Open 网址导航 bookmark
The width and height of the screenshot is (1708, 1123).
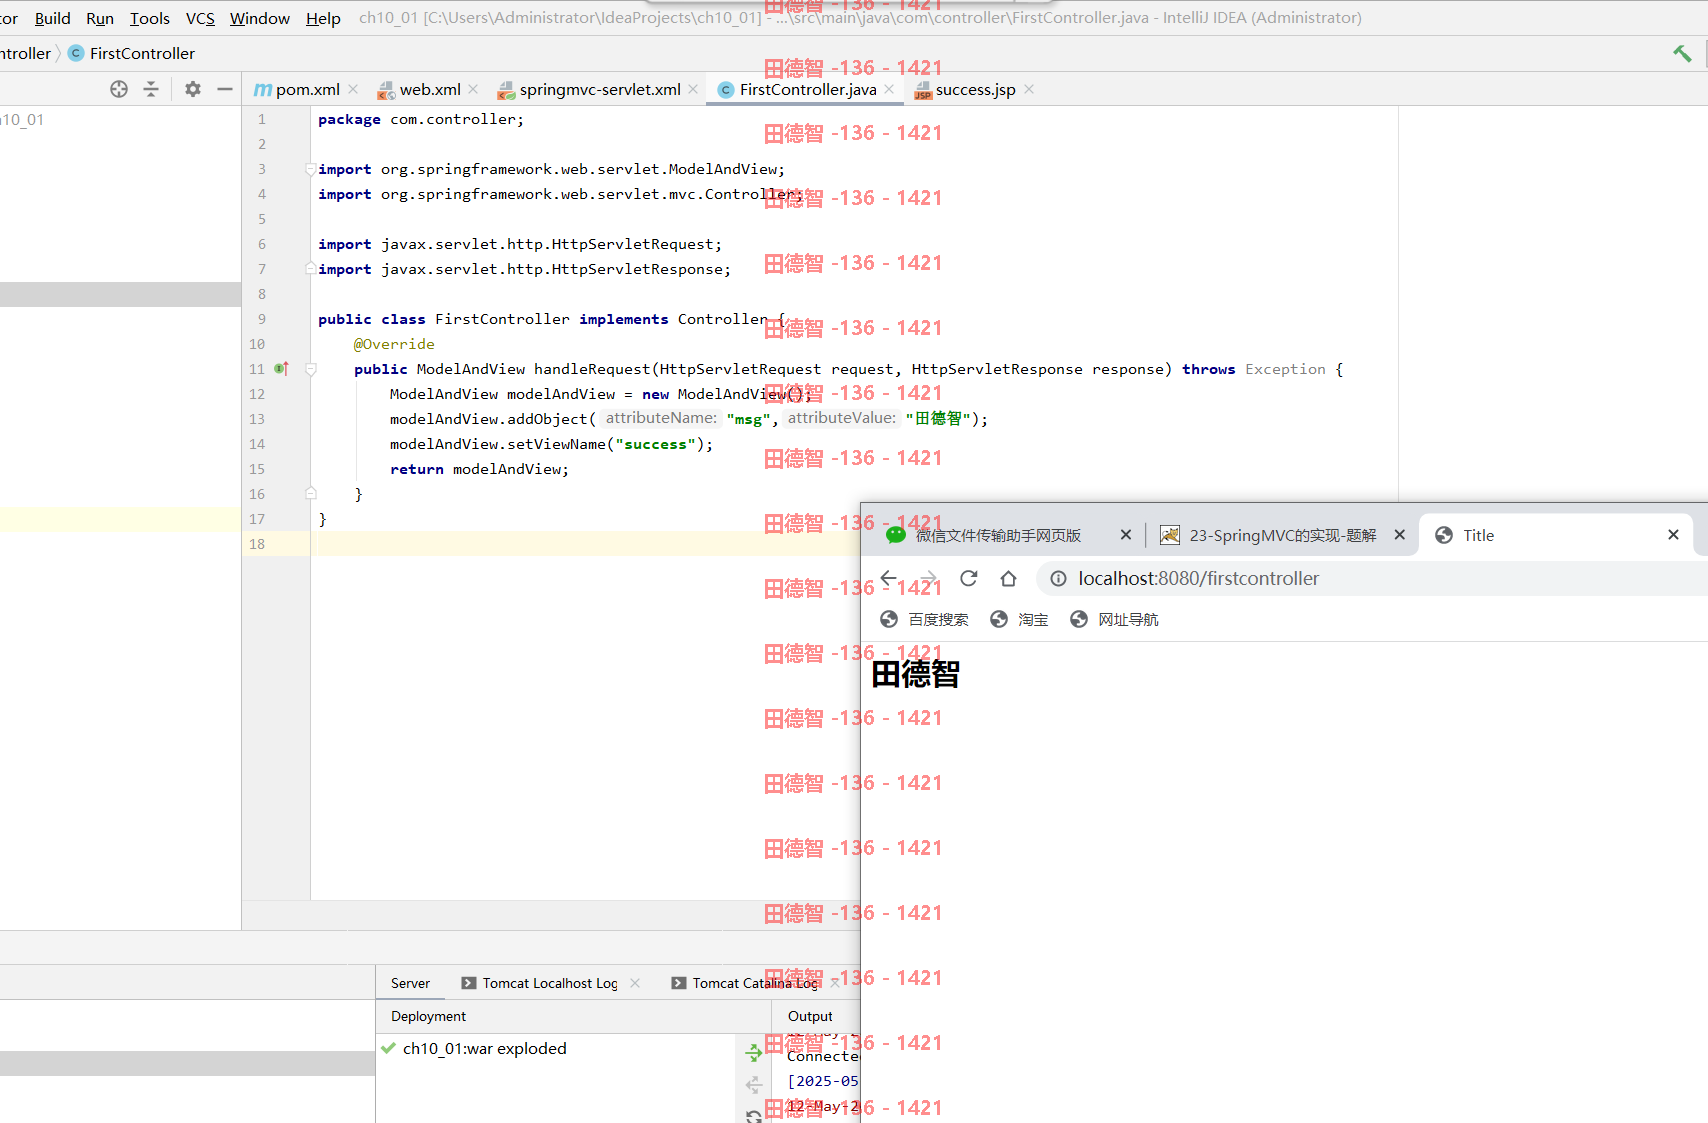pos(1114,619)
